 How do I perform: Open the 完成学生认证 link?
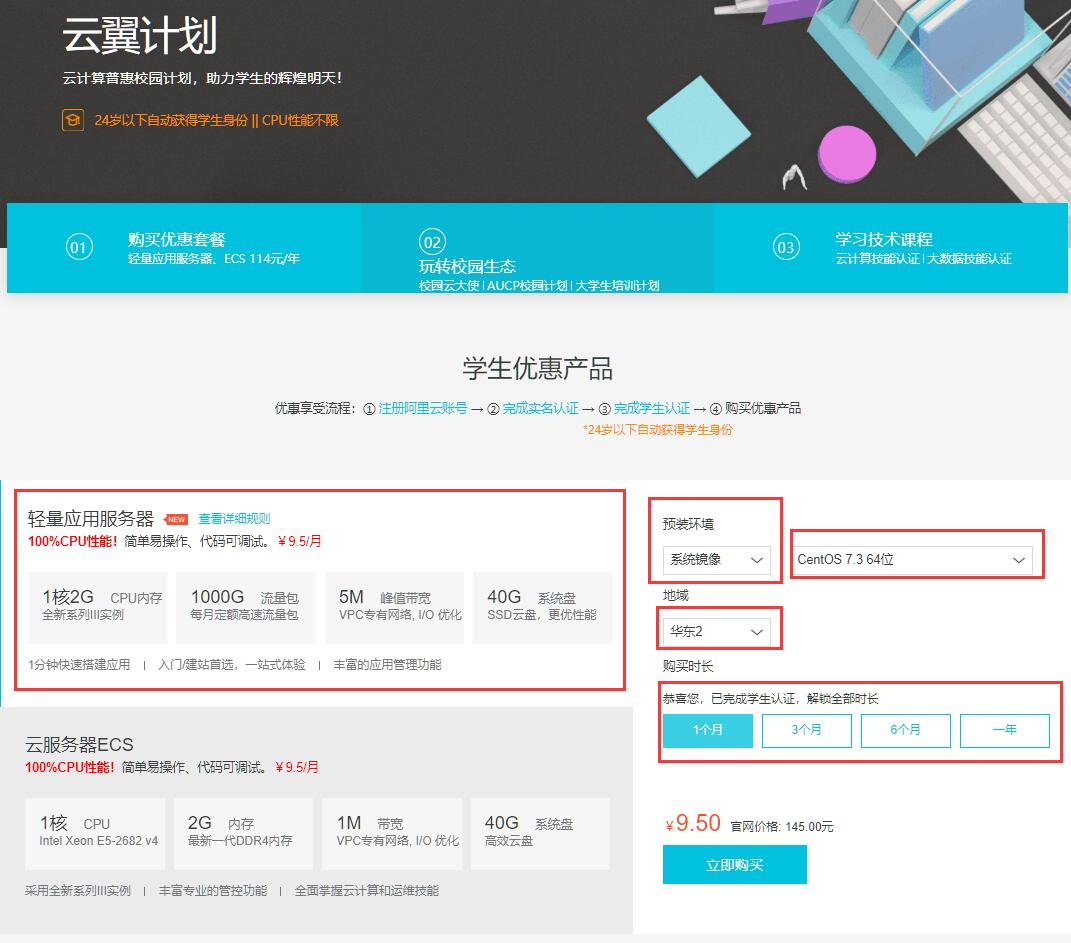652,408
